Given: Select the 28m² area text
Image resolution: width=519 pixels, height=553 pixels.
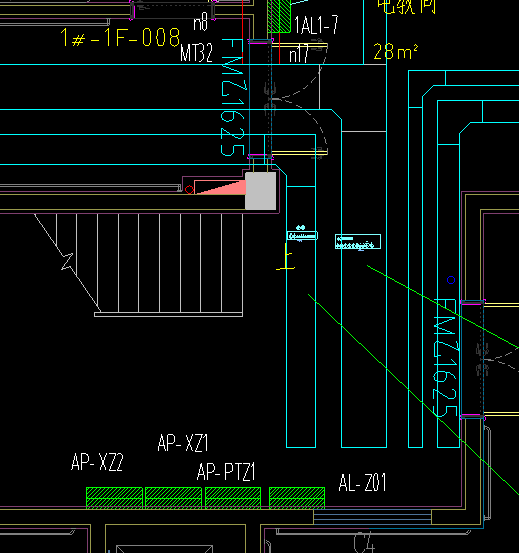Looking at the screenshot, I should click(x=396, y=52).
